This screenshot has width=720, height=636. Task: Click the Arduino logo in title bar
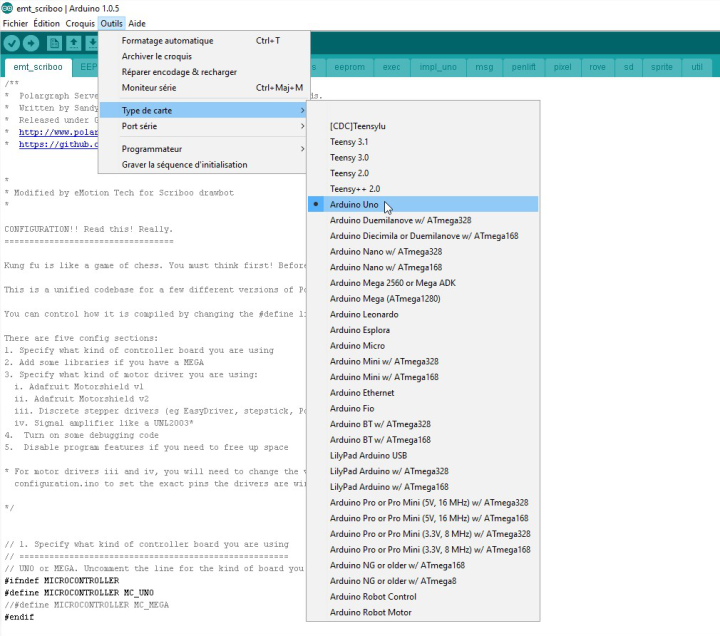click(x=7, y=8)
